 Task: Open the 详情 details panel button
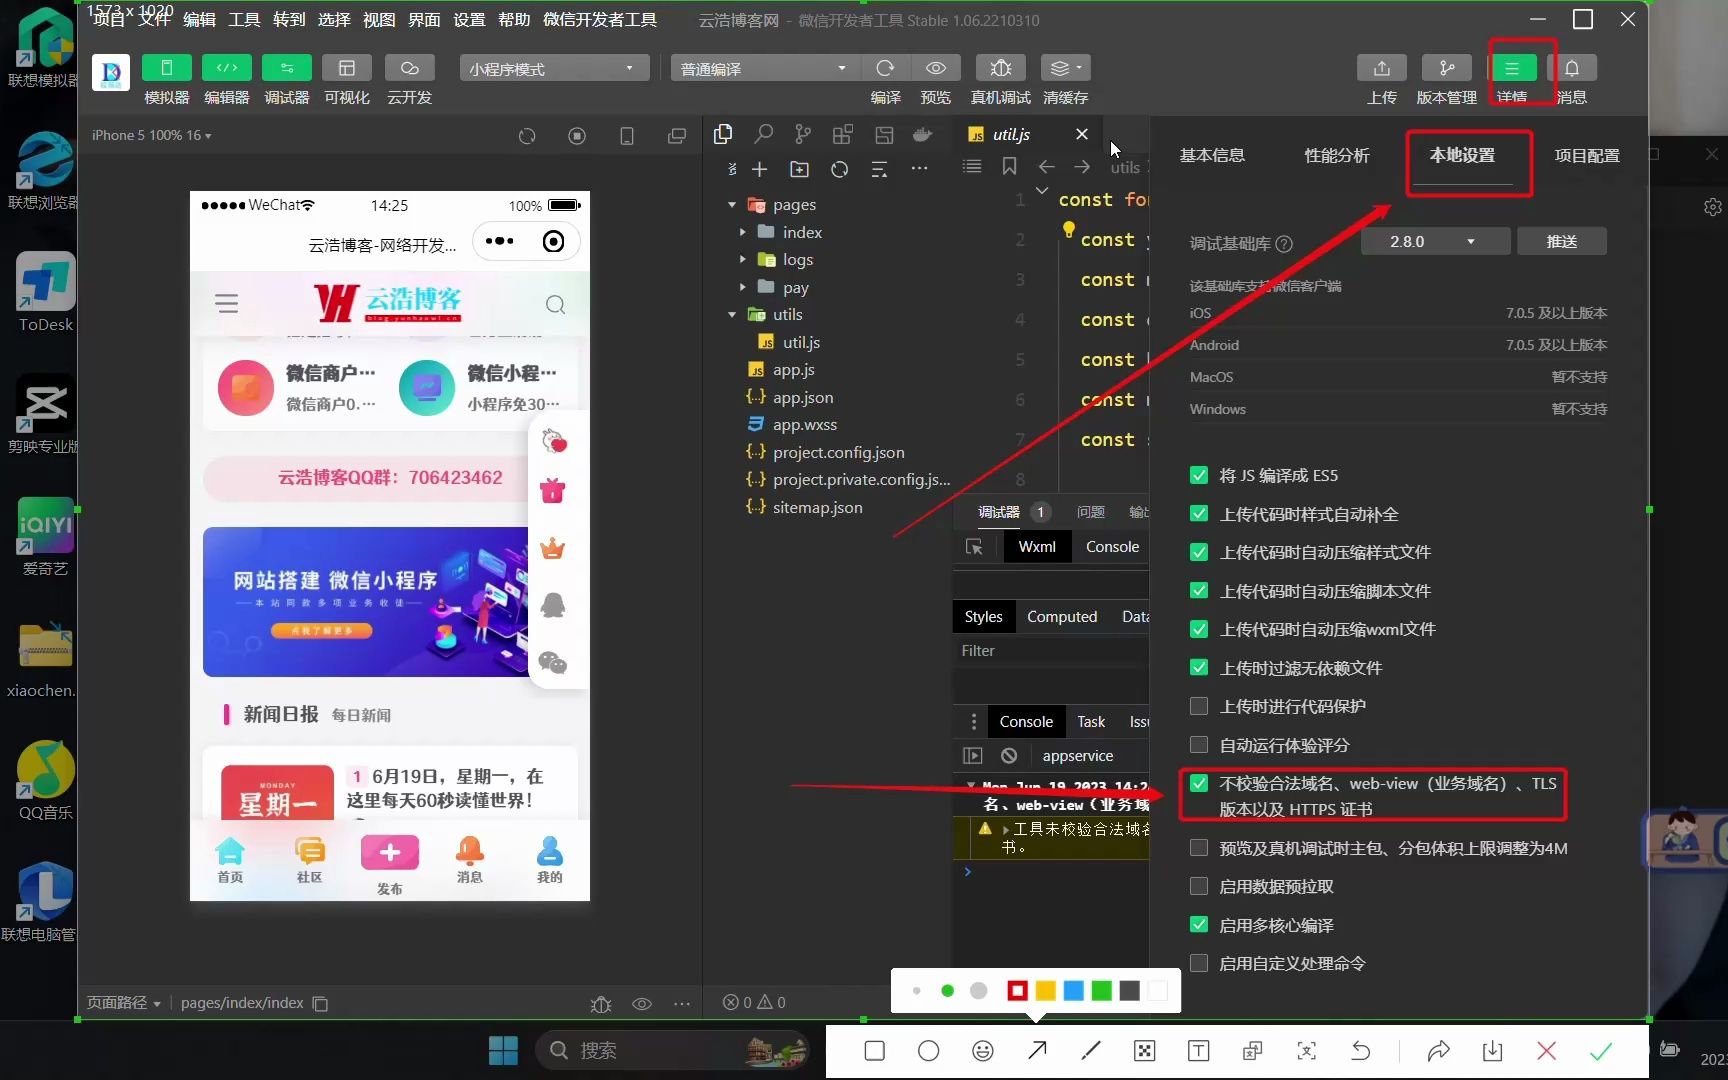pos(1512,68)
